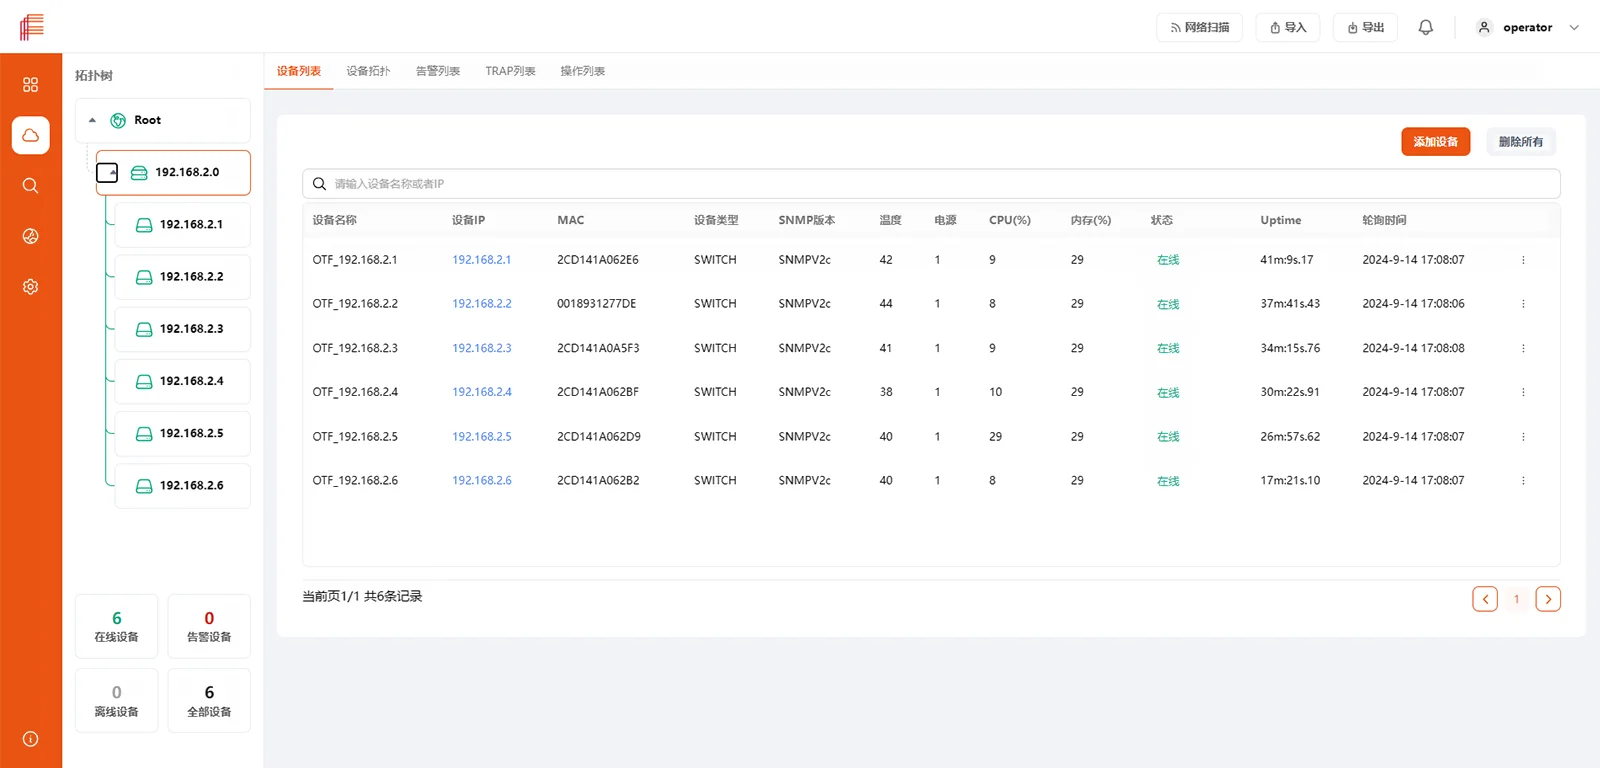This screenshot has width=1600, height=768.
Task: Select tree node 192.168.2.2
Action: click(x=183, y=277)
